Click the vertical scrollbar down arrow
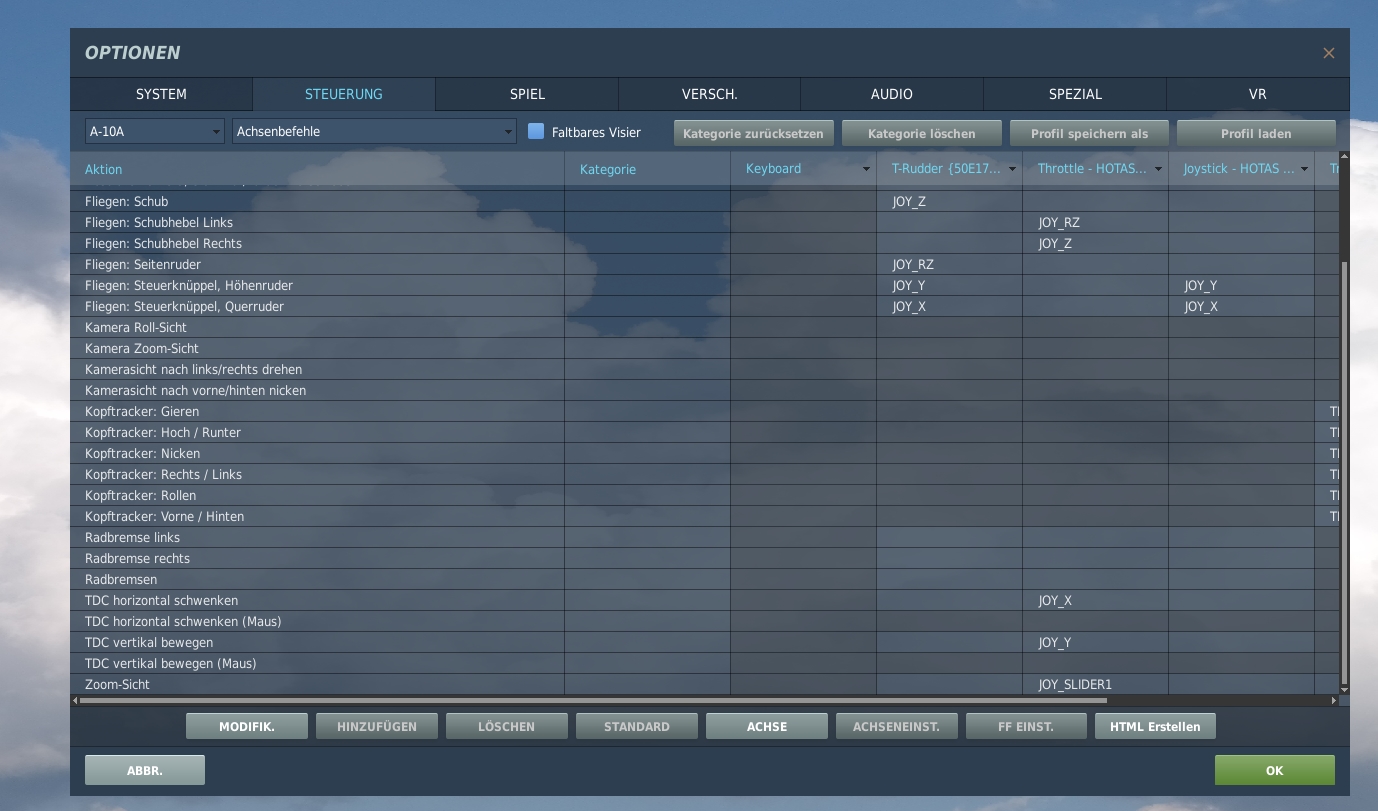Image resolution: width=1378 pixels, height=811 pixels. click(1344, 689)
